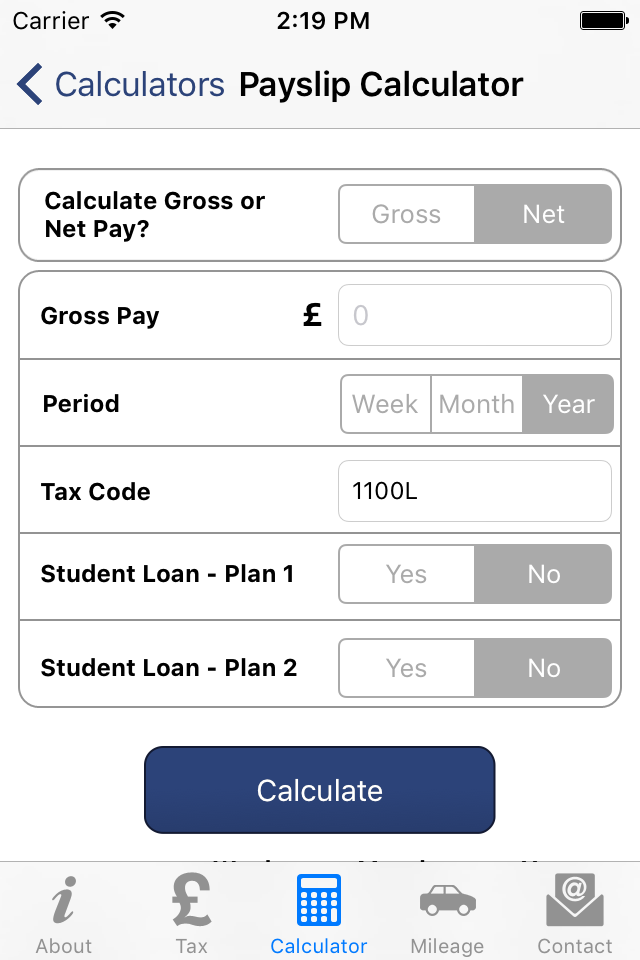Tap the back chevron arrow icon
This screenshot has height=960, width=640.
click(x=29, y=84)
